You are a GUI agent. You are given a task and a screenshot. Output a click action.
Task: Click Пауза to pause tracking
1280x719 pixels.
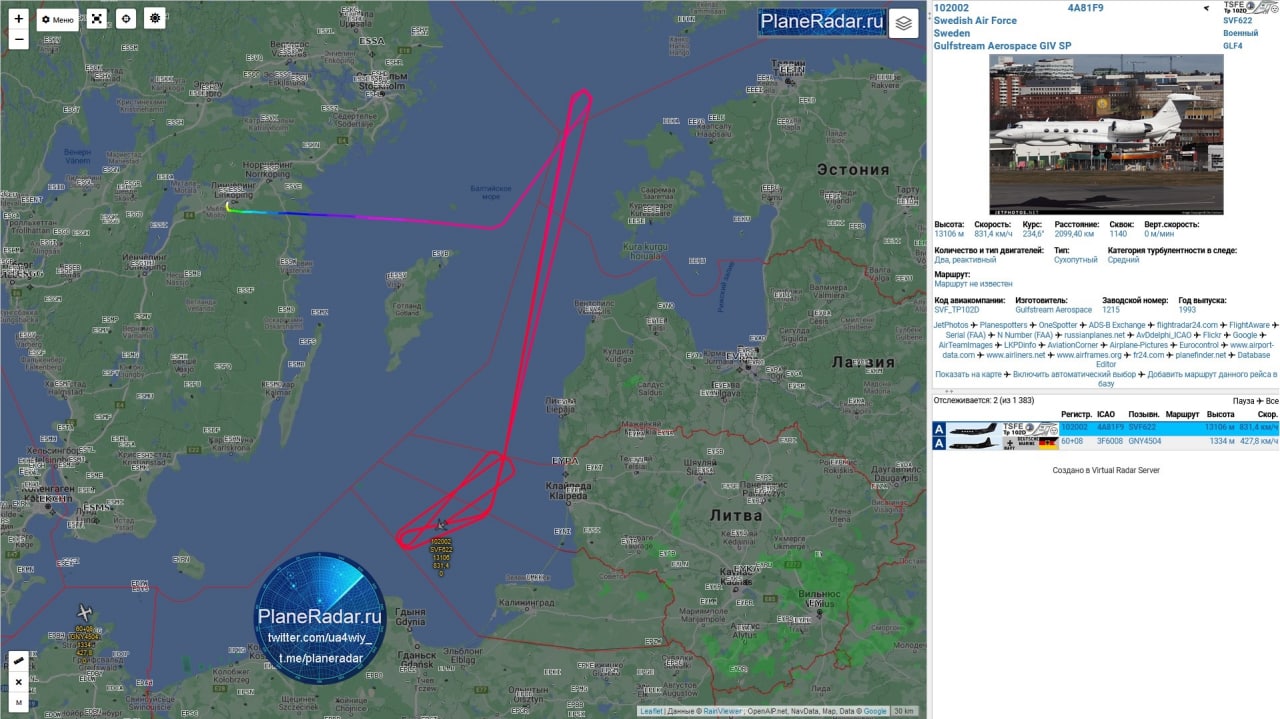[1243, 401]
